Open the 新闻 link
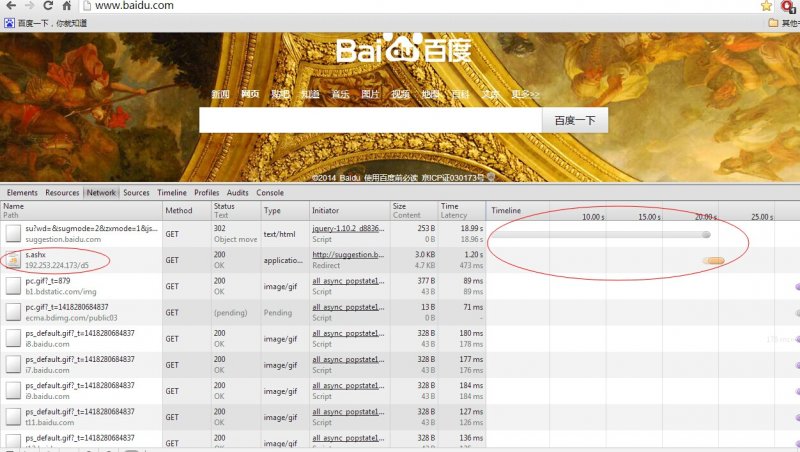The height and width of the screenshot is (452, 800). point(220,94)
